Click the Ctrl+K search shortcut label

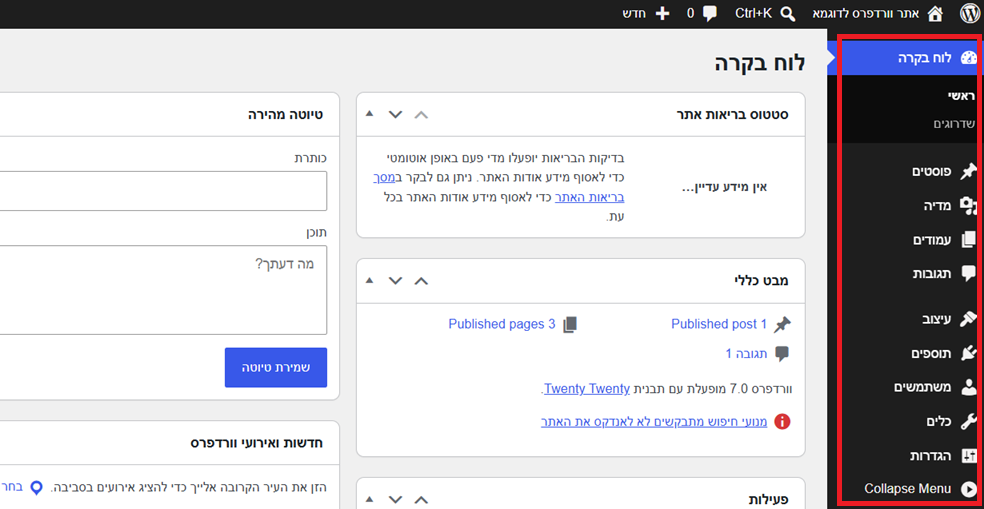pos(753,14)
